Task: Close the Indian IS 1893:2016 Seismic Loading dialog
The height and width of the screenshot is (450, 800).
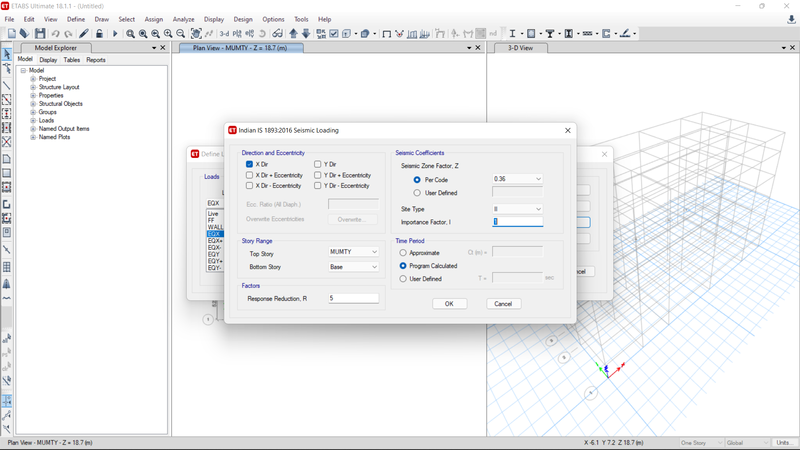Action: click(568, 131)
